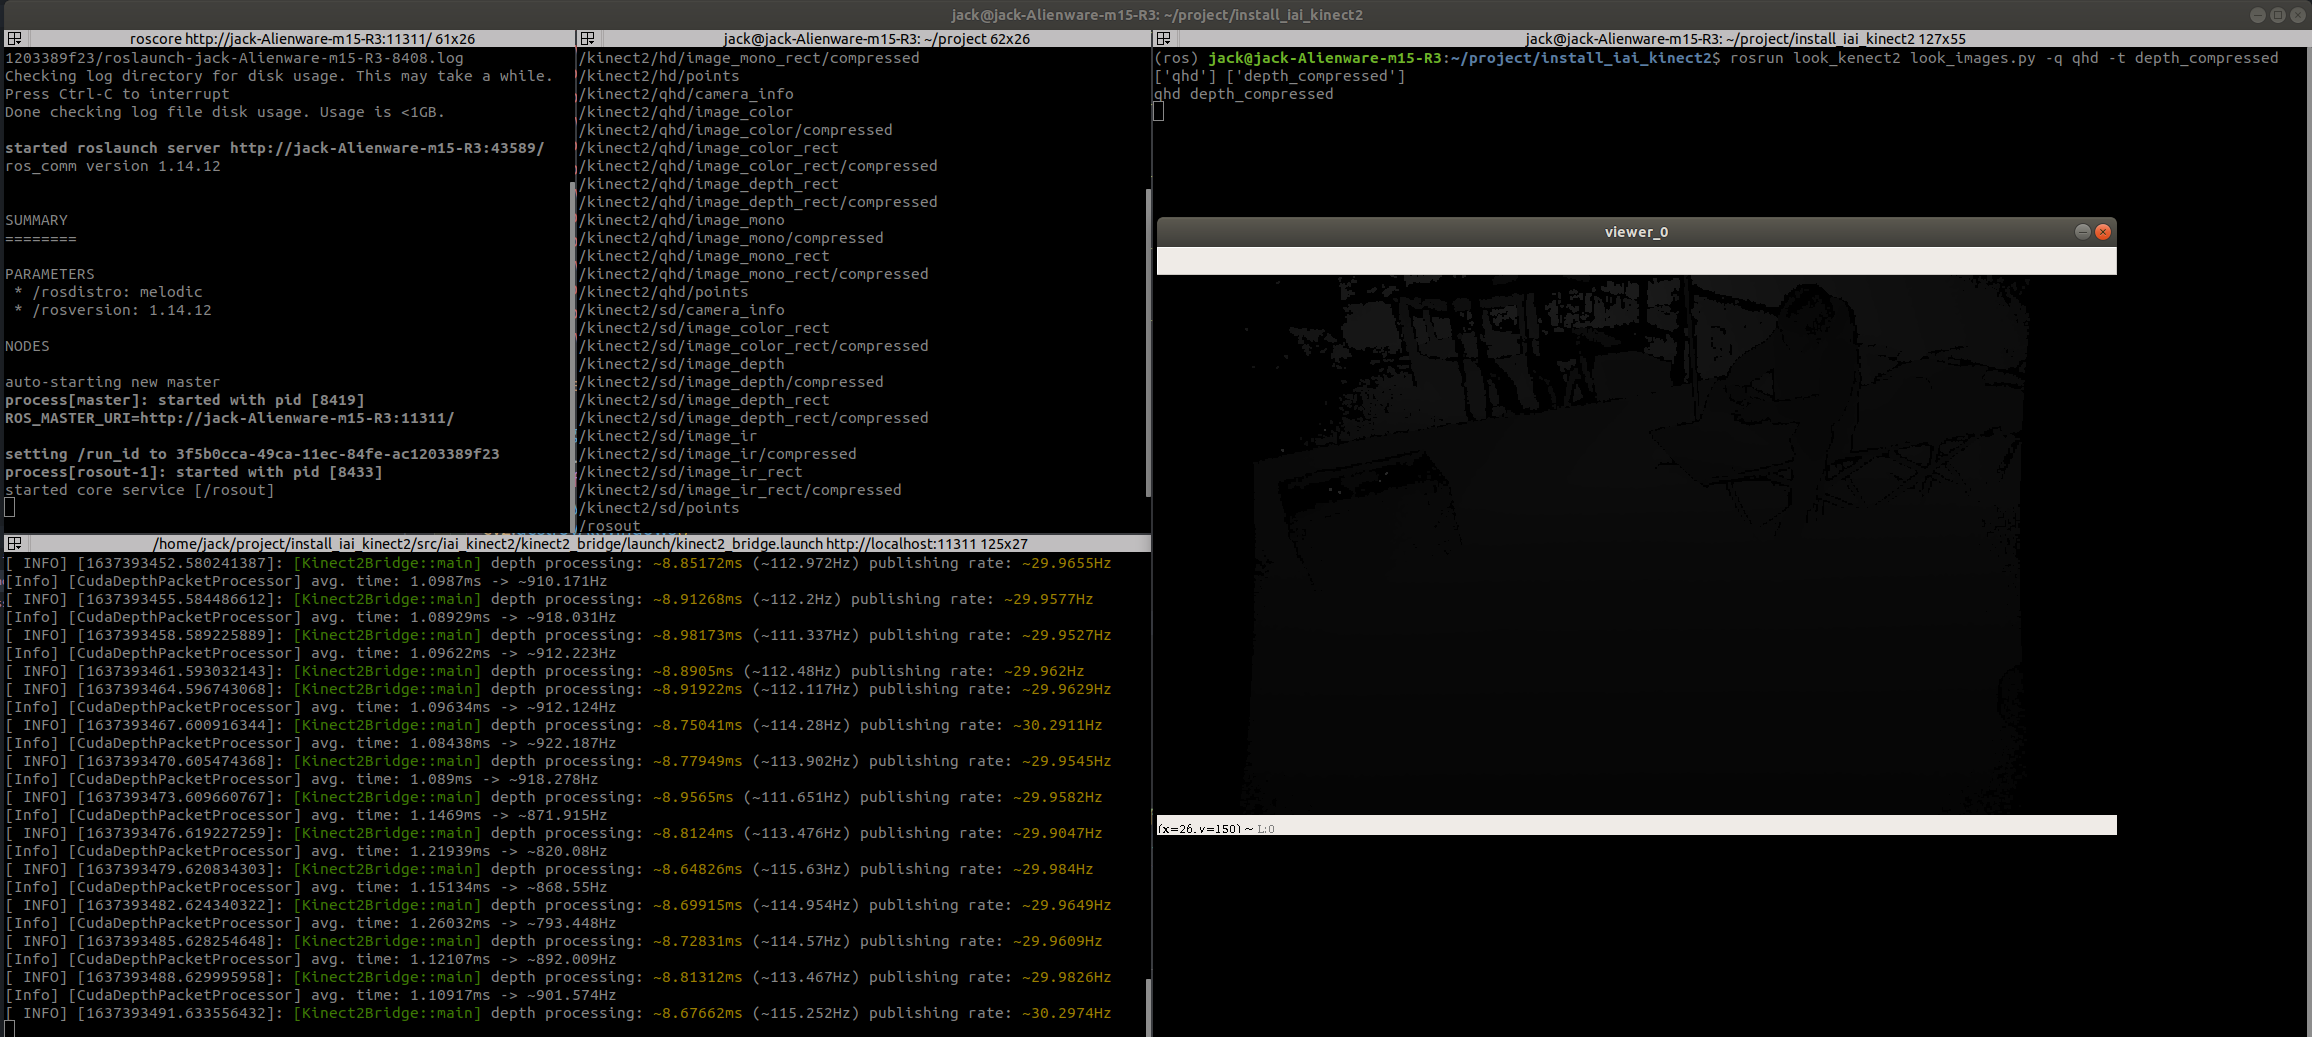The height and width of the screenshot is (1037, 2312).
Task: Click 'process[rosout-1]: started with pid [8433]' line
Action: [194, 472]
